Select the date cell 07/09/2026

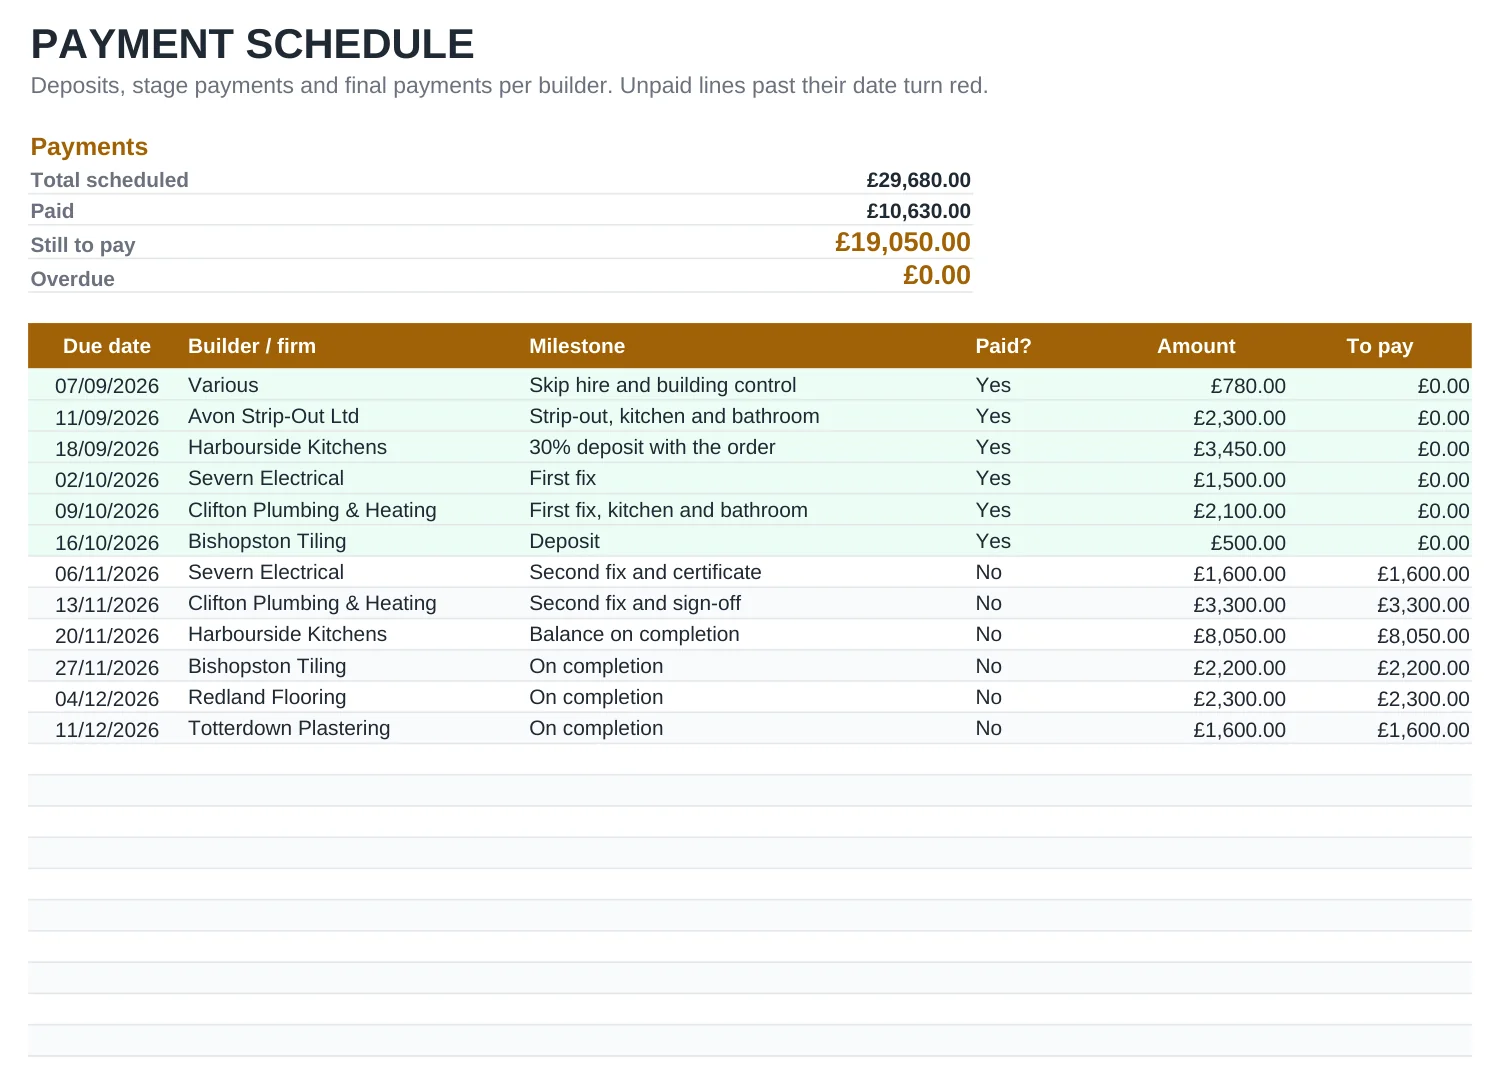(107, 386)
